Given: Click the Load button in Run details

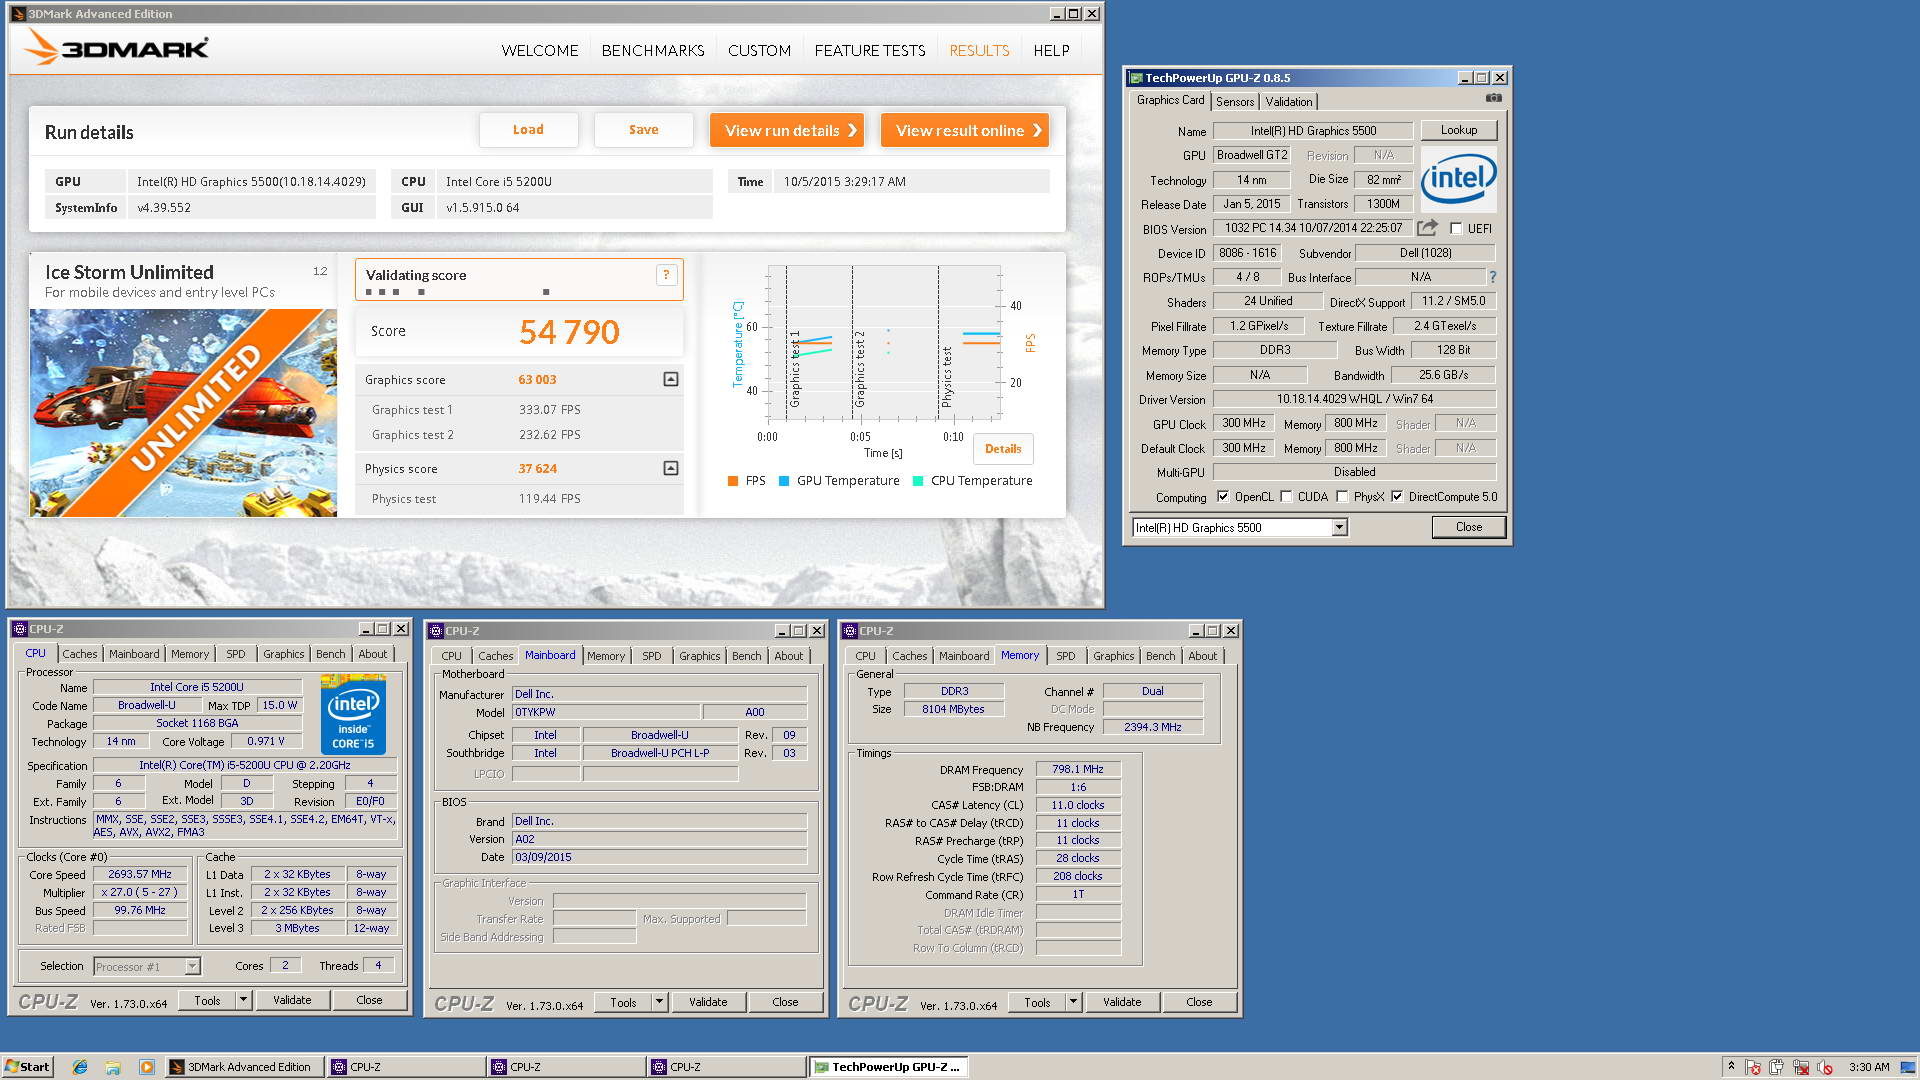Looking at the screenshot, I should point(528,130).
